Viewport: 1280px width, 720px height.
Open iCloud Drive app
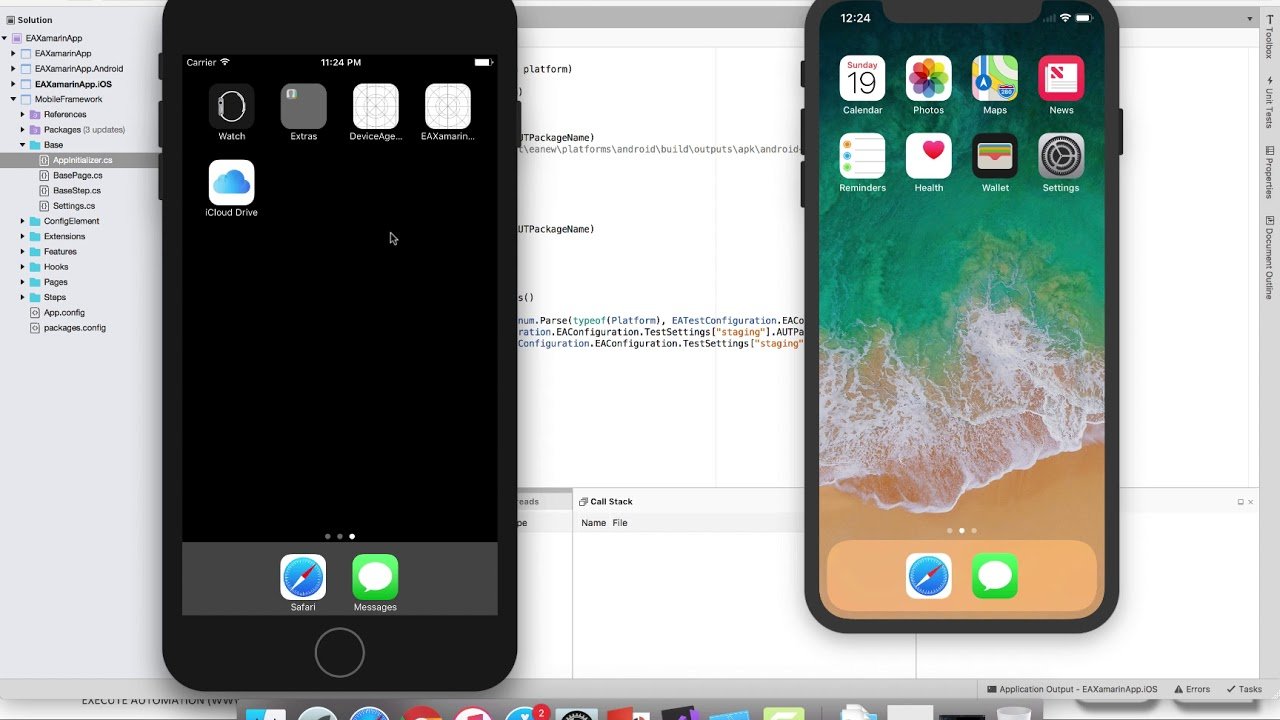[232, 182]
